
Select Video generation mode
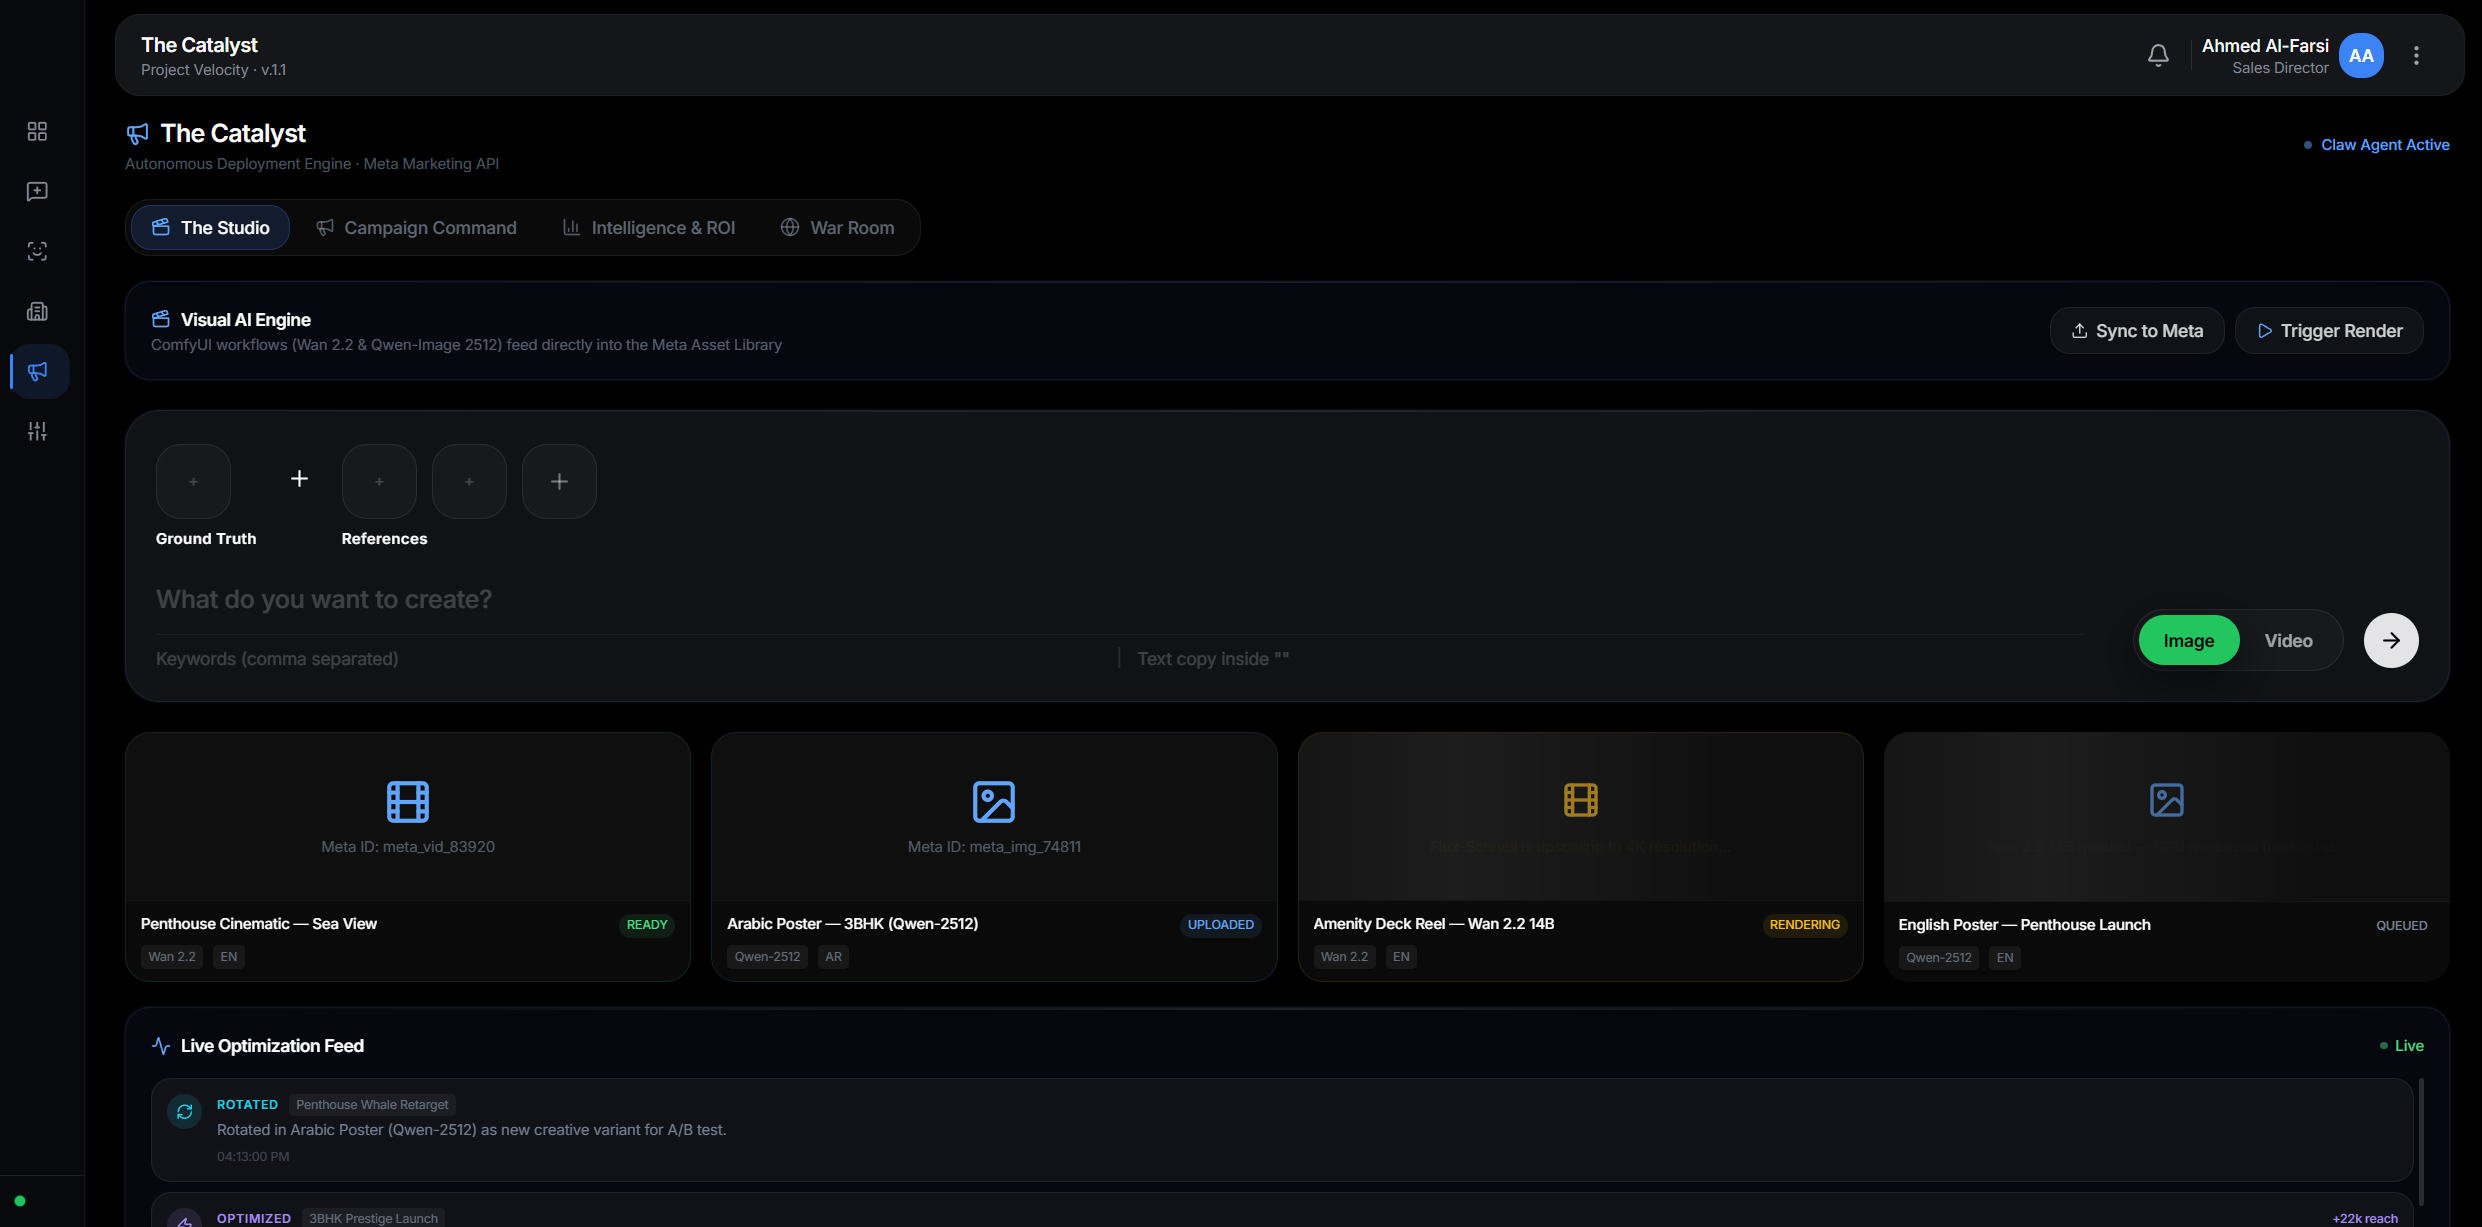point(2289,640)
